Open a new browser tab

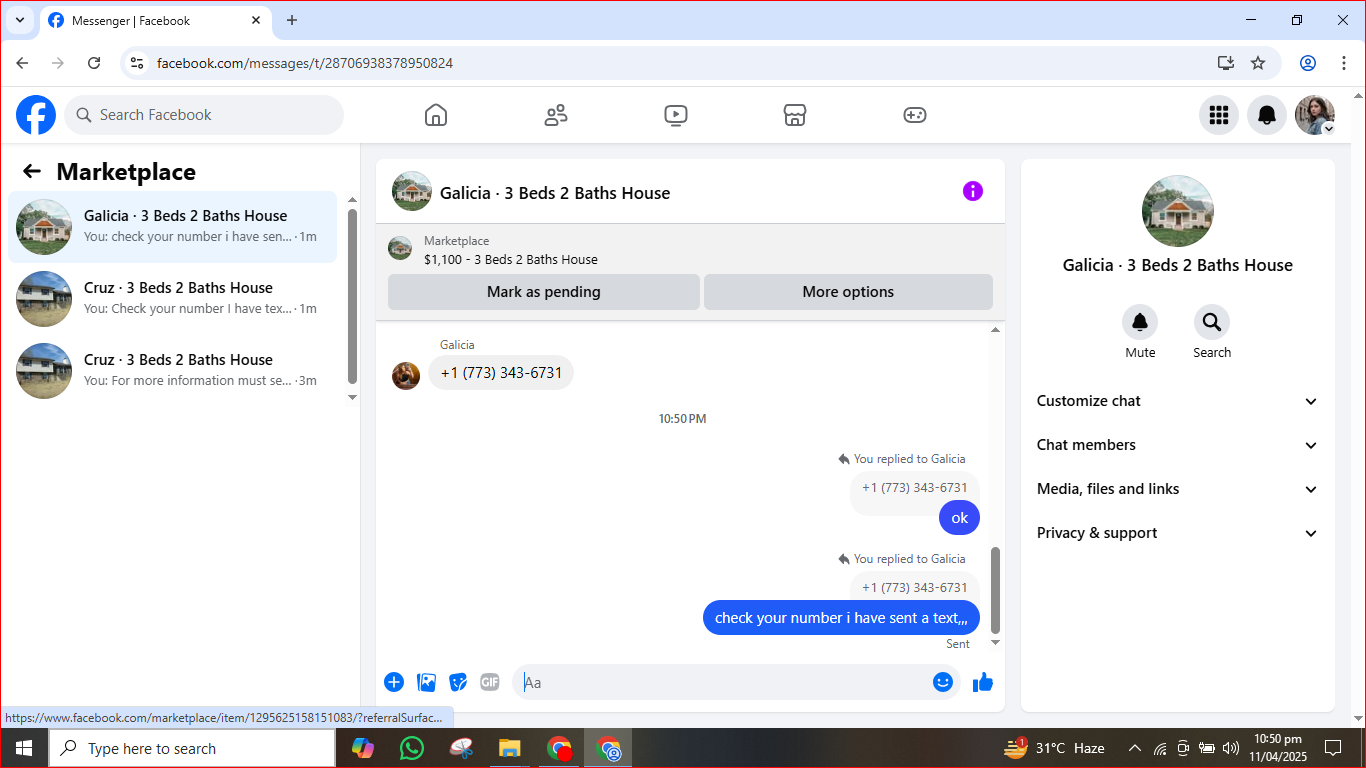292,20
